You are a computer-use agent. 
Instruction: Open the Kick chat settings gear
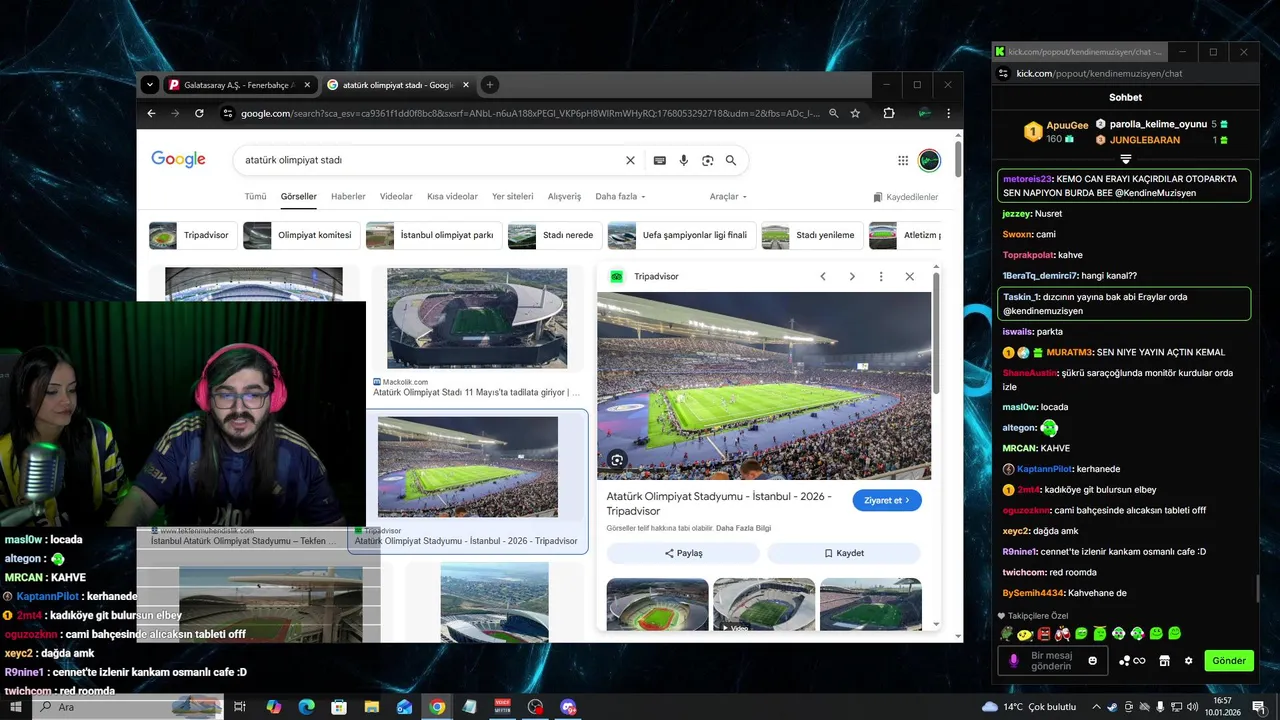[1188, 661]
